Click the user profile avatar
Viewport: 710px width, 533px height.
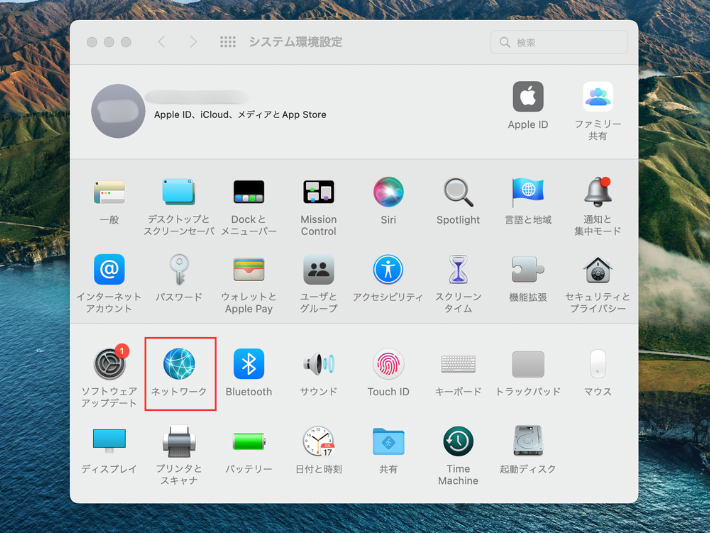pos(118,111)
